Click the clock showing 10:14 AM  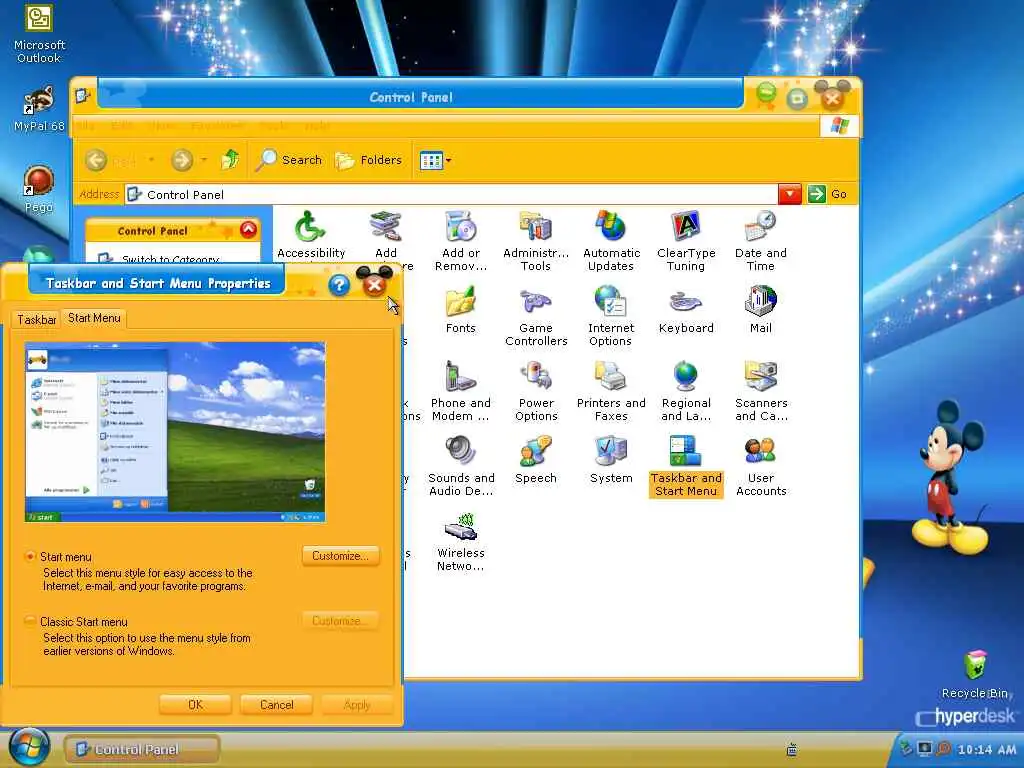coord(987,750)
